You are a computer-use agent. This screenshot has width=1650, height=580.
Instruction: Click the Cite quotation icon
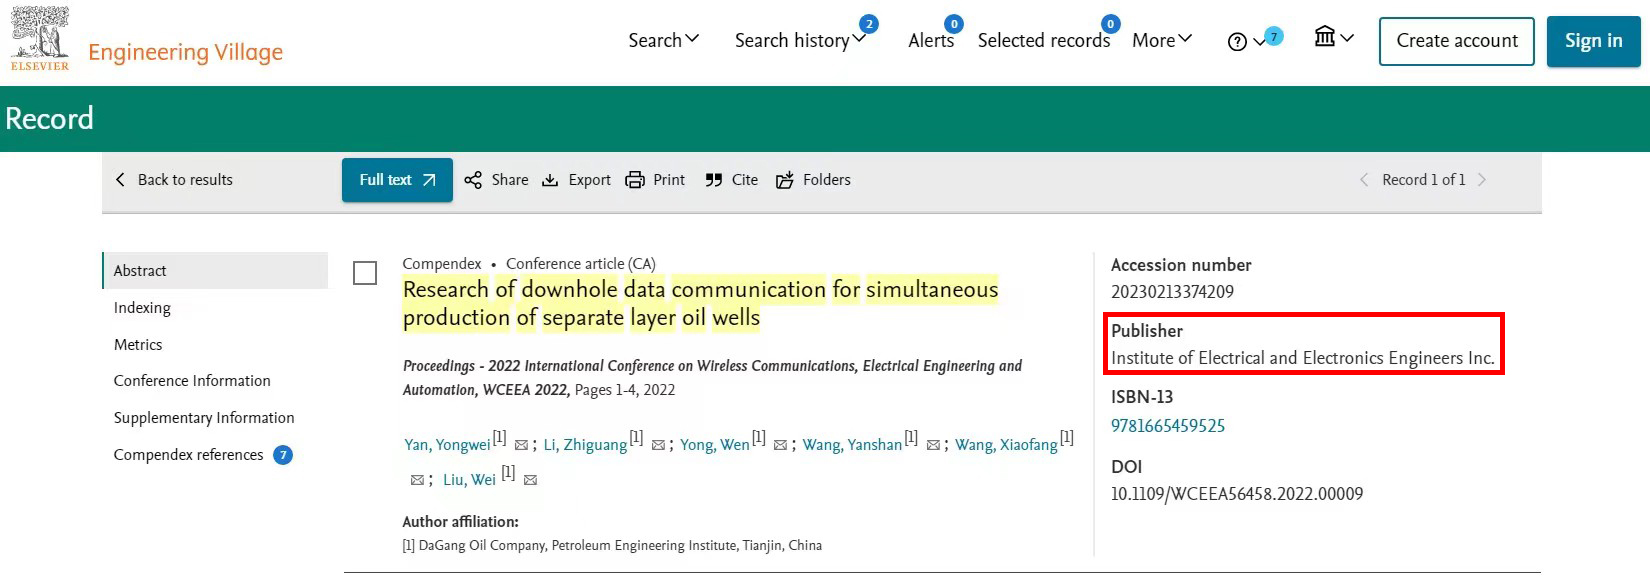pos(713,180)
